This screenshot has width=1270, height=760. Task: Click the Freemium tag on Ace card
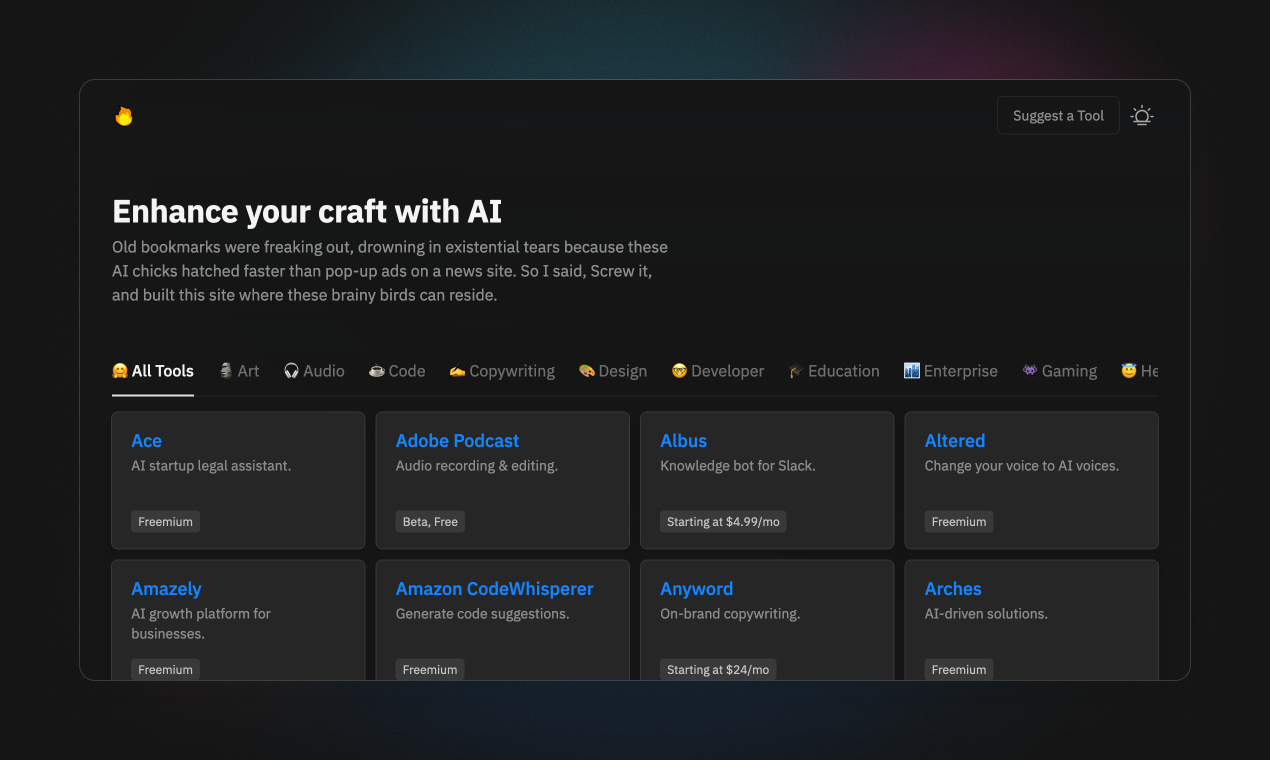165,522
